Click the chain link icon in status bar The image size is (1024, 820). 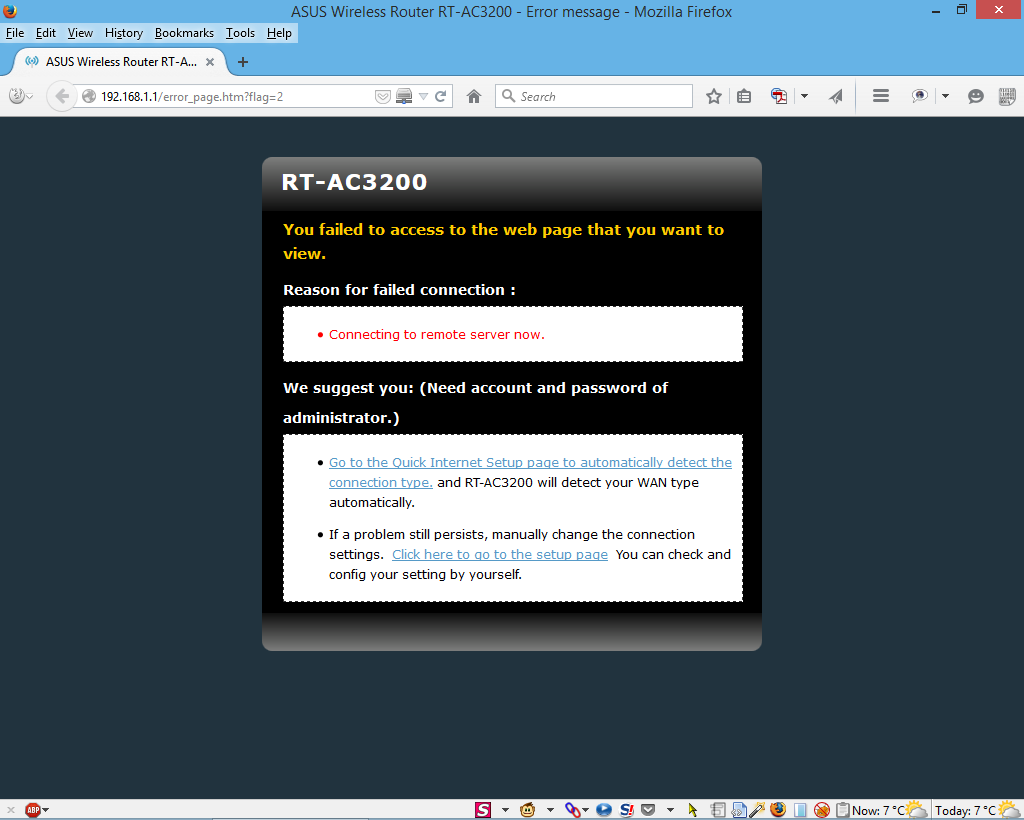click(572, 810)
